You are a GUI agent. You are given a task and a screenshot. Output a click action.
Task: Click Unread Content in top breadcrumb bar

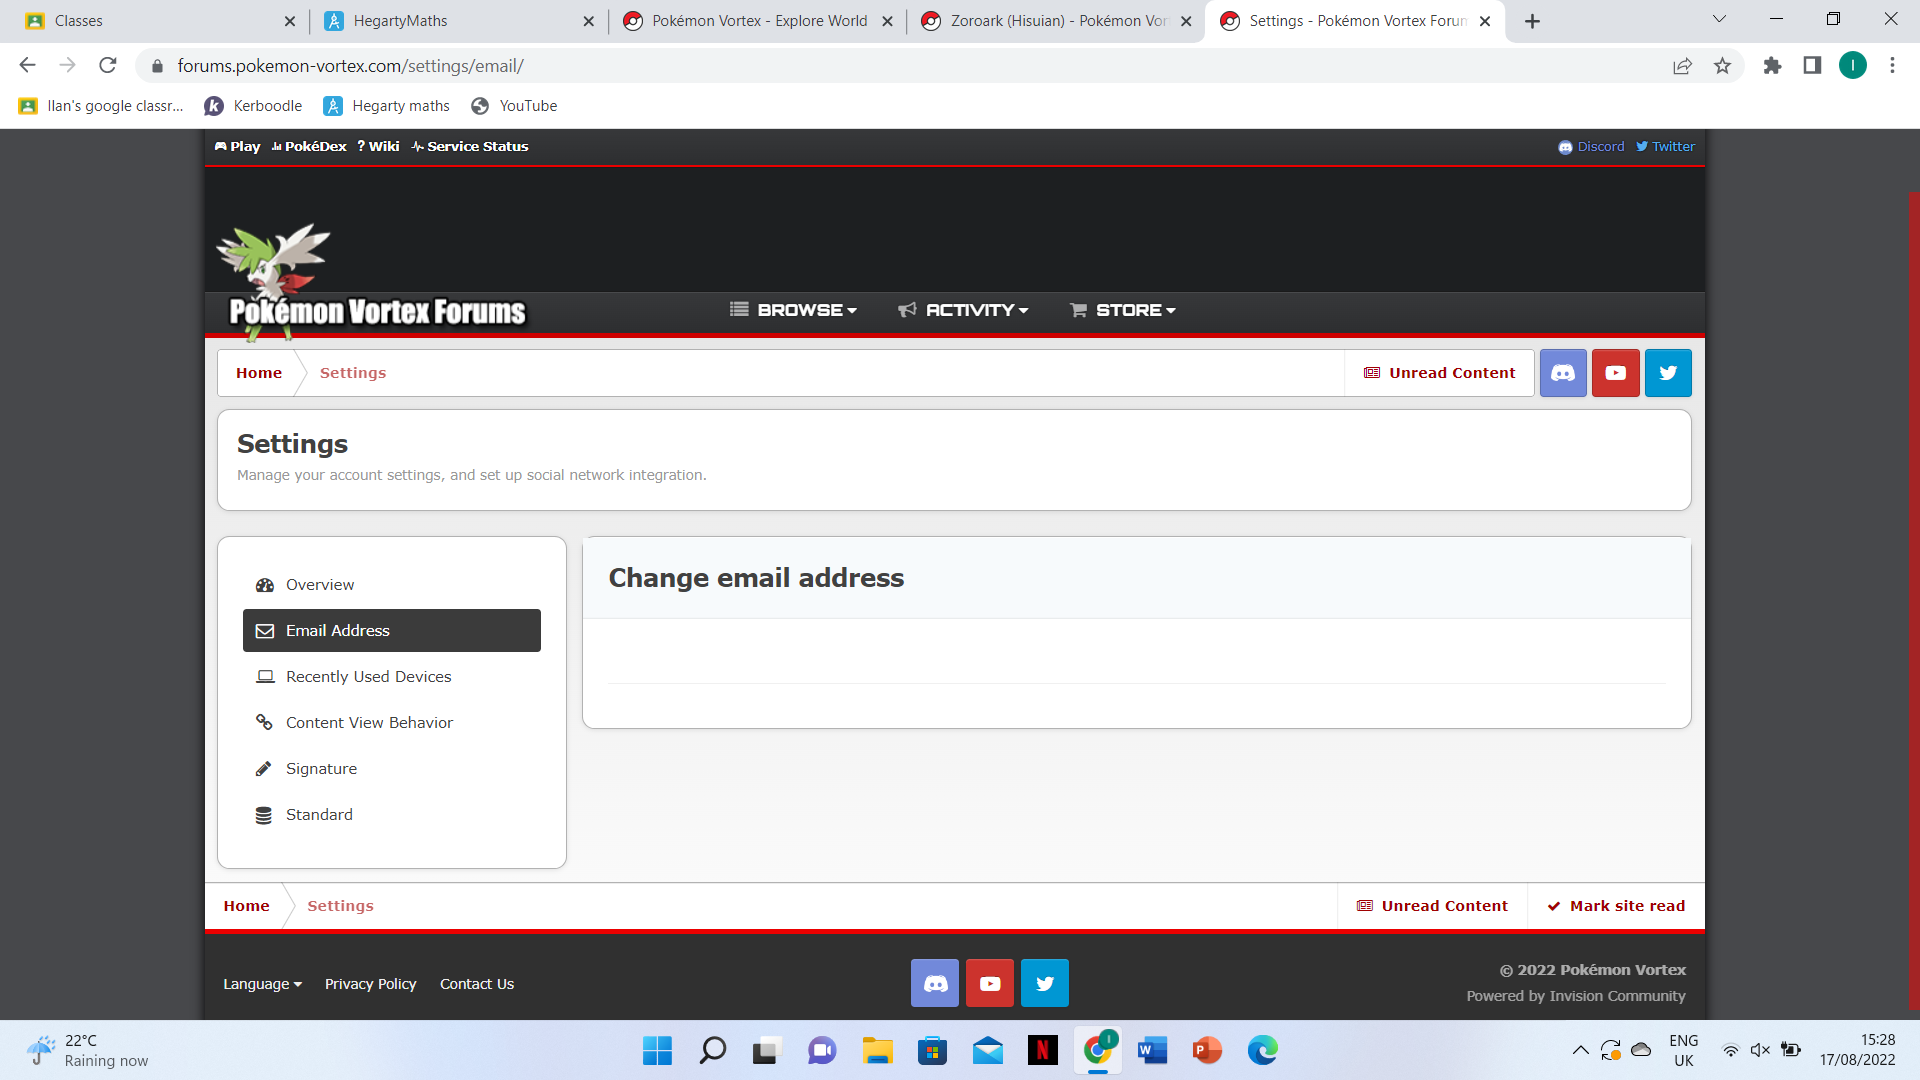(1439, 373)
